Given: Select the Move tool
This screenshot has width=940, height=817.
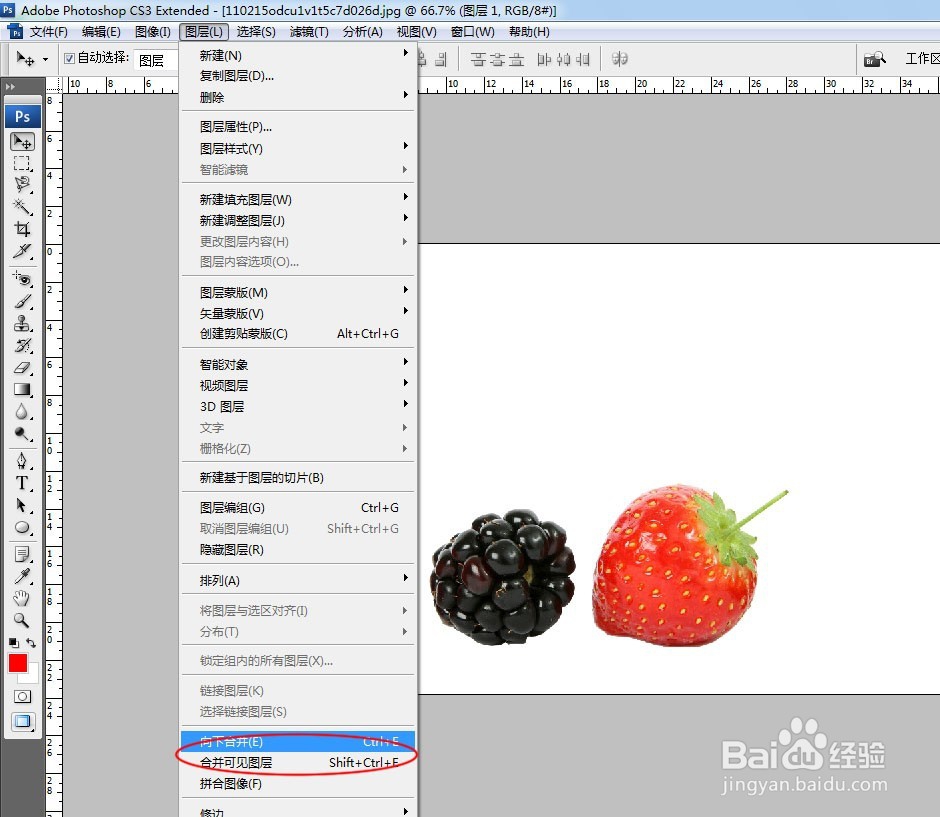Looking at the screenshot, I should point(22,144).
